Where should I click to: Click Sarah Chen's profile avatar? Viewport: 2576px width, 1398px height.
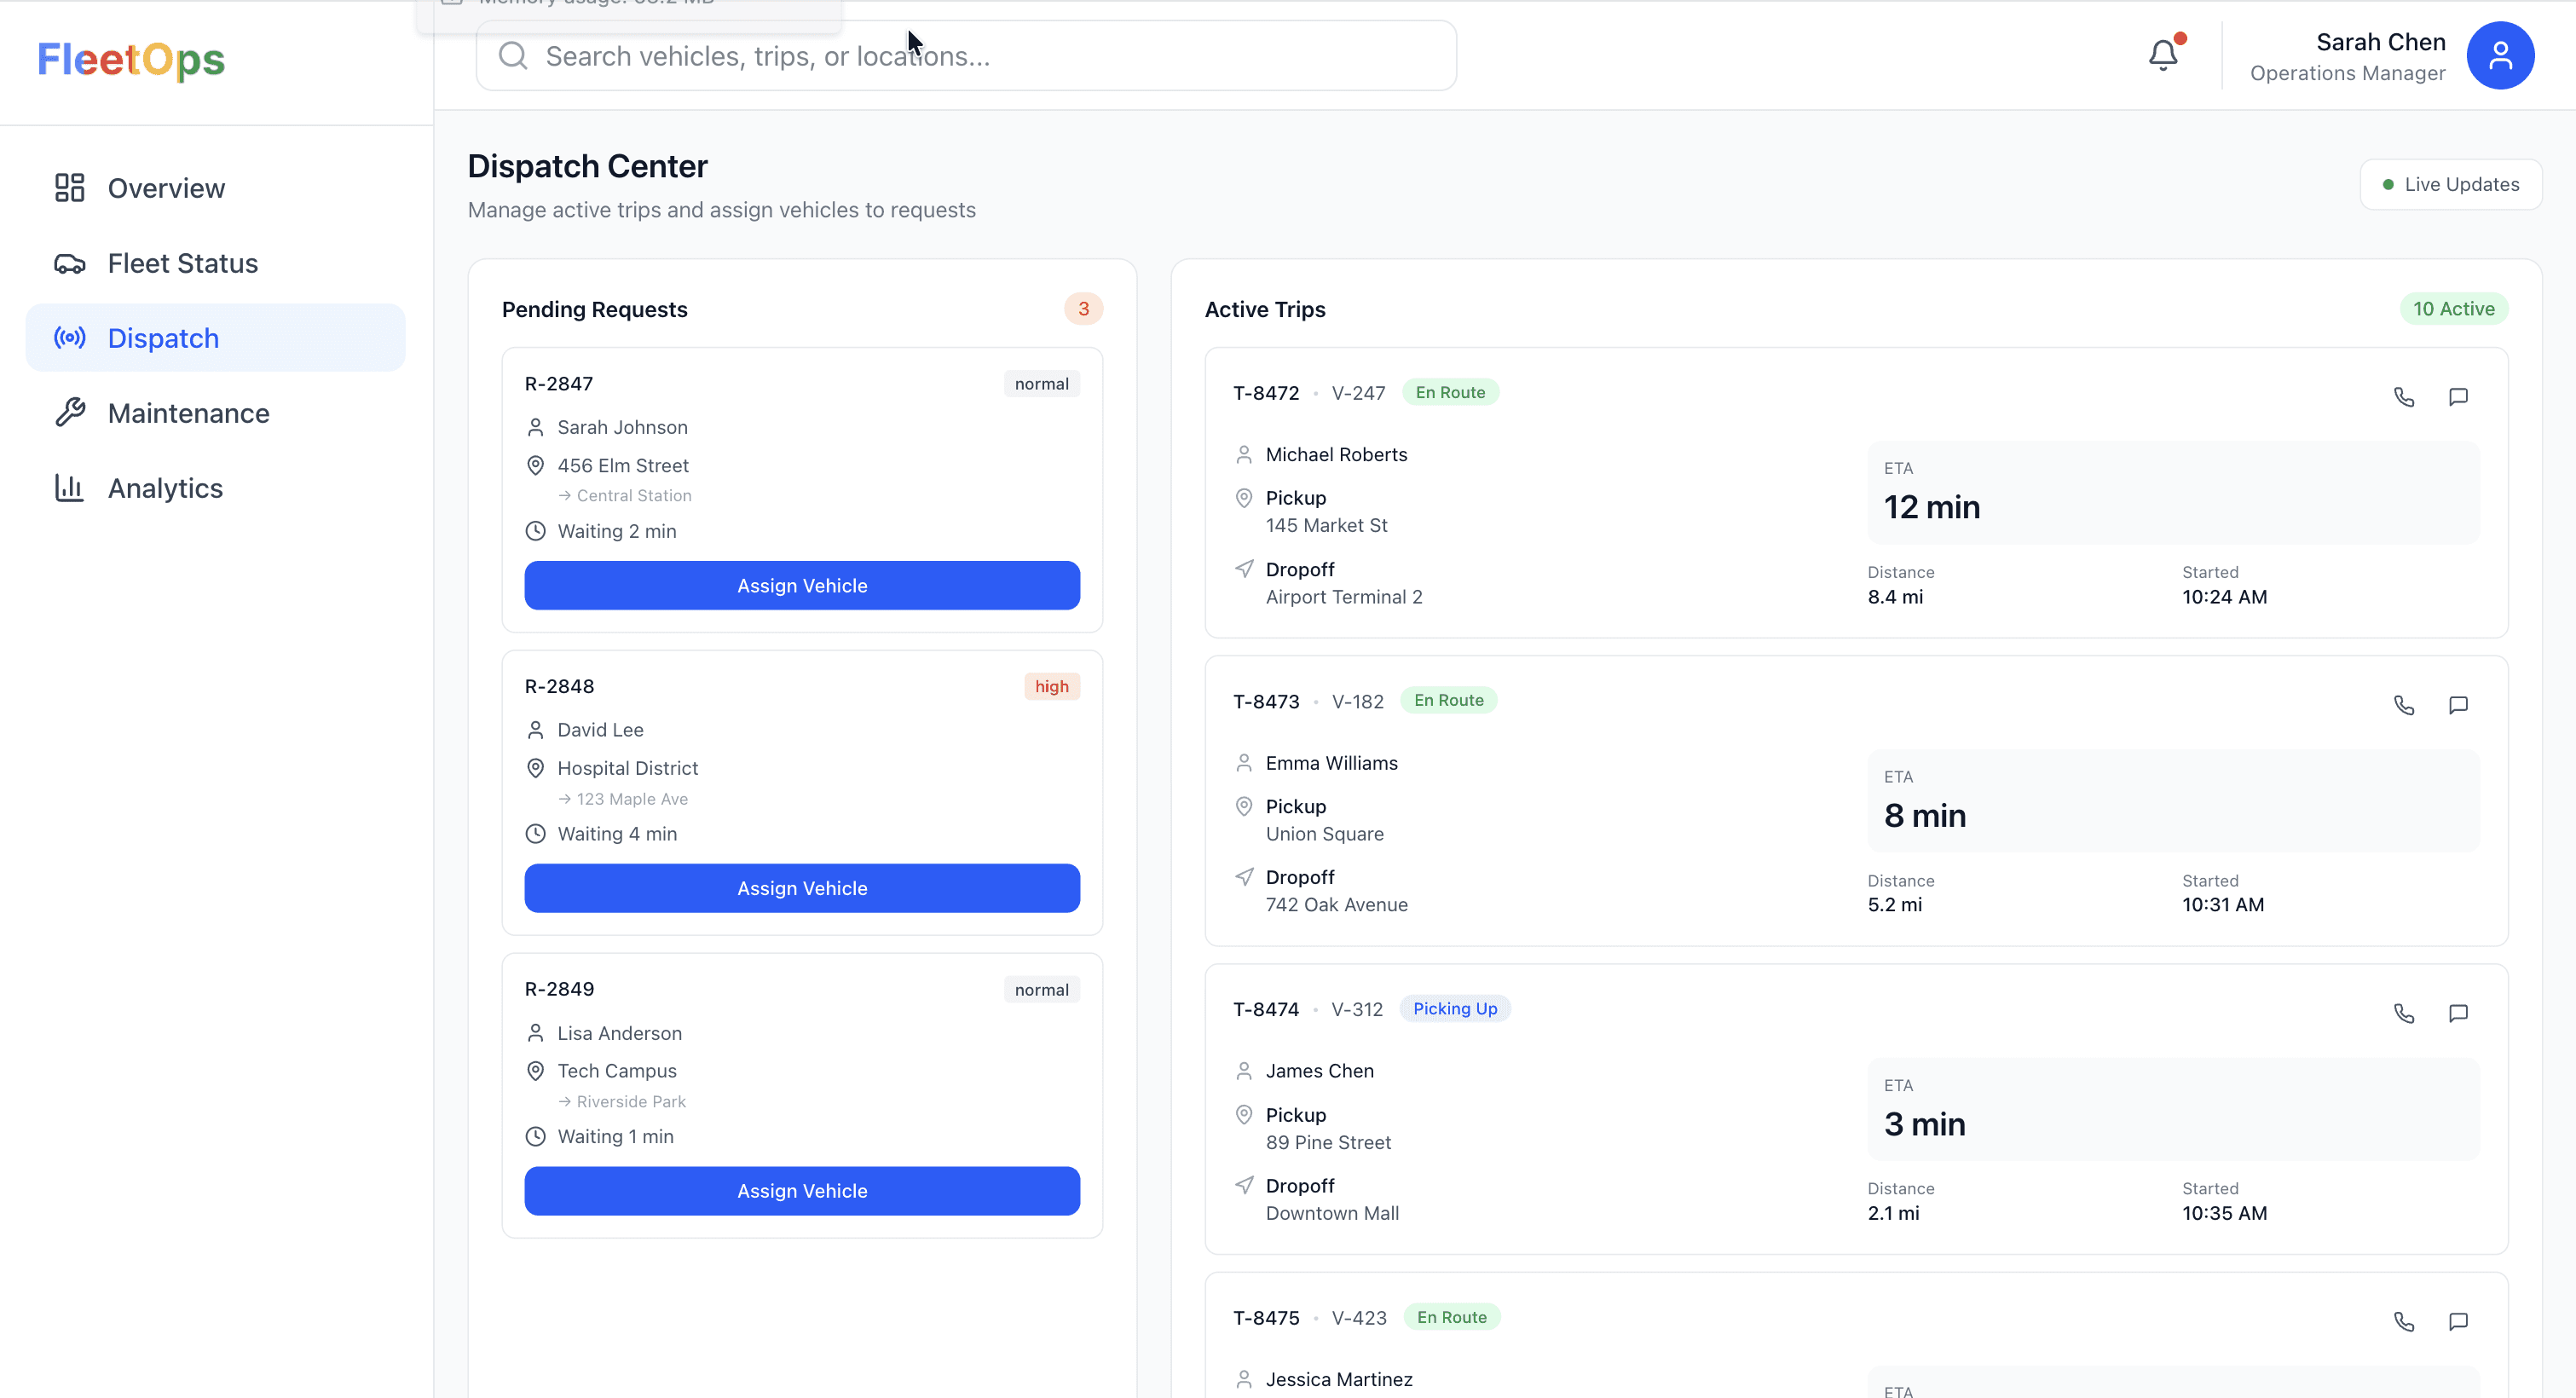tap(2499, 55)
